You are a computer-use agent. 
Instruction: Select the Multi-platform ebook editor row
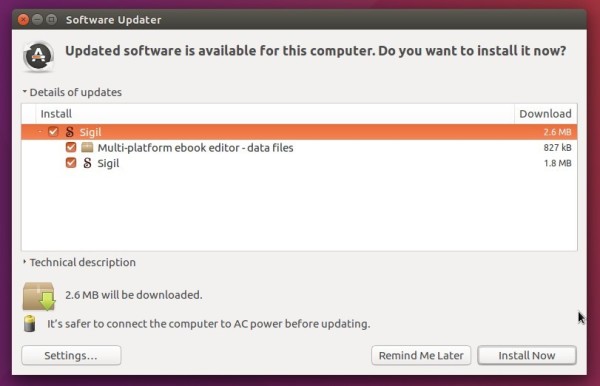pos(299,148)
